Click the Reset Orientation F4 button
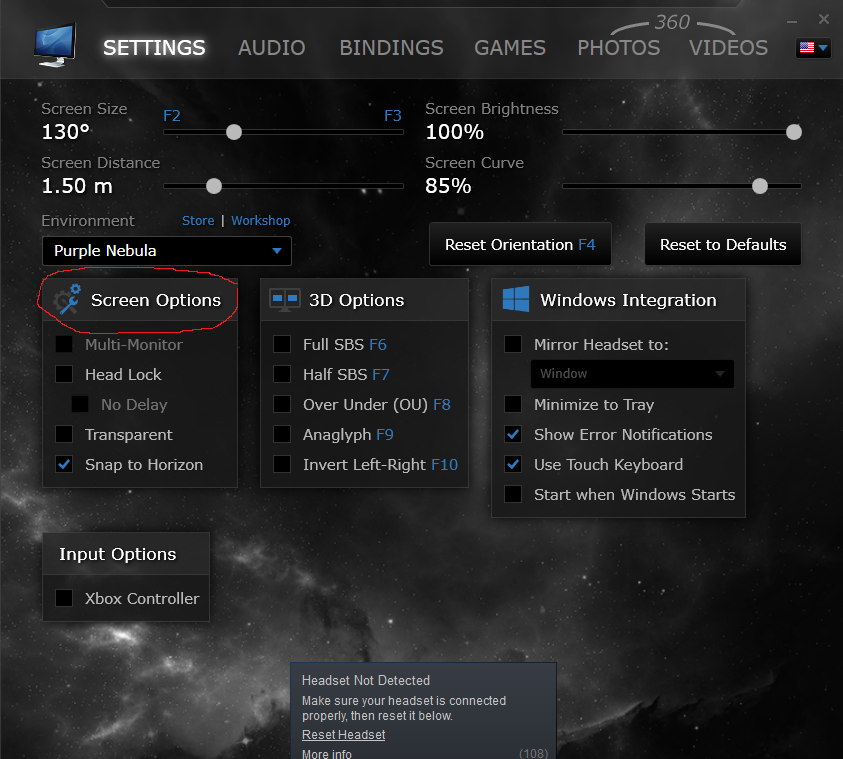 [520, 245]
